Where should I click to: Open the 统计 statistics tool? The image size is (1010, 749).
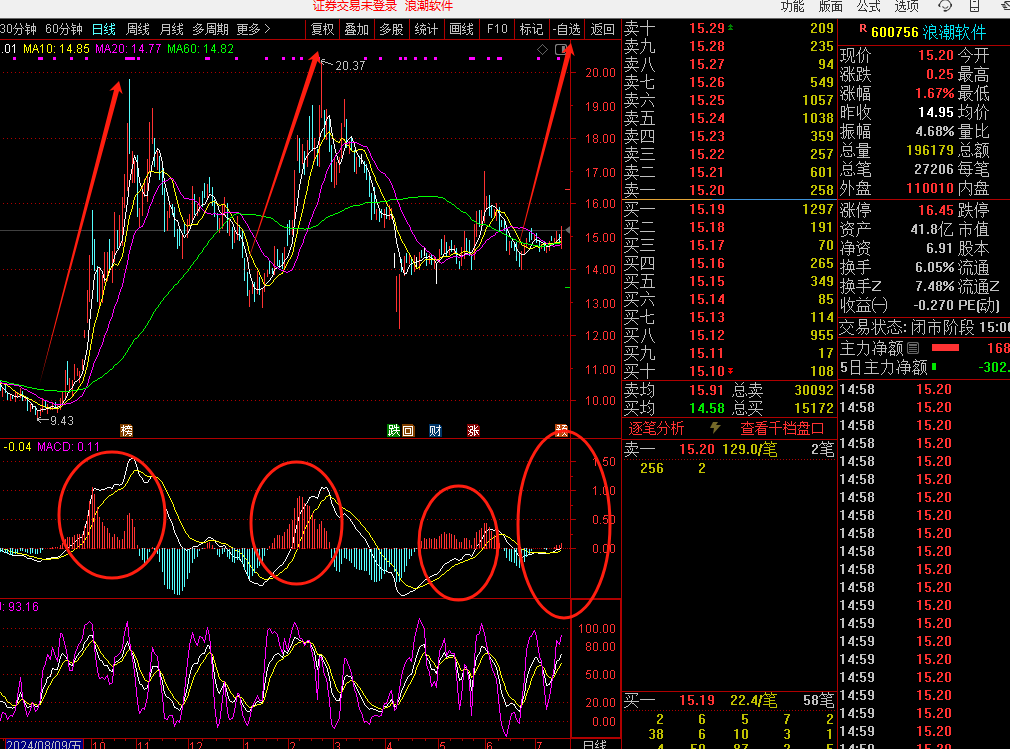pyautogui.click(x=426, y=29)
